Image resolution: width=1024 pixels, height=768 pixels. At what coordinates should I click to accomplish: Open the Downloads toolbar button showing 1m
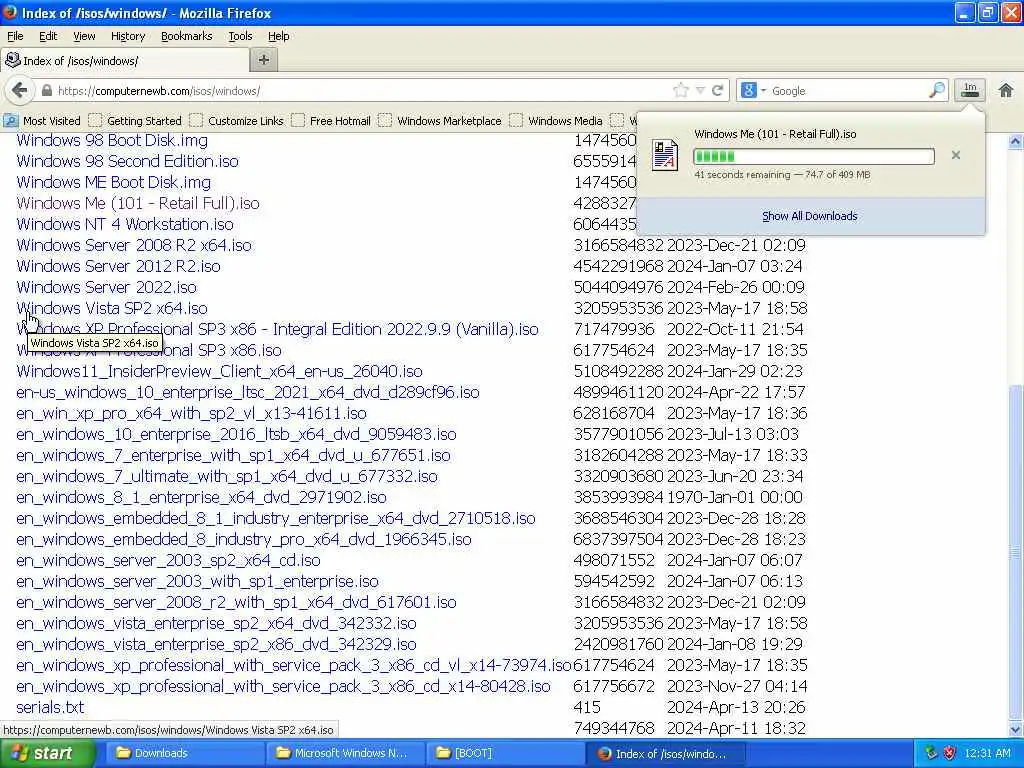970,90
